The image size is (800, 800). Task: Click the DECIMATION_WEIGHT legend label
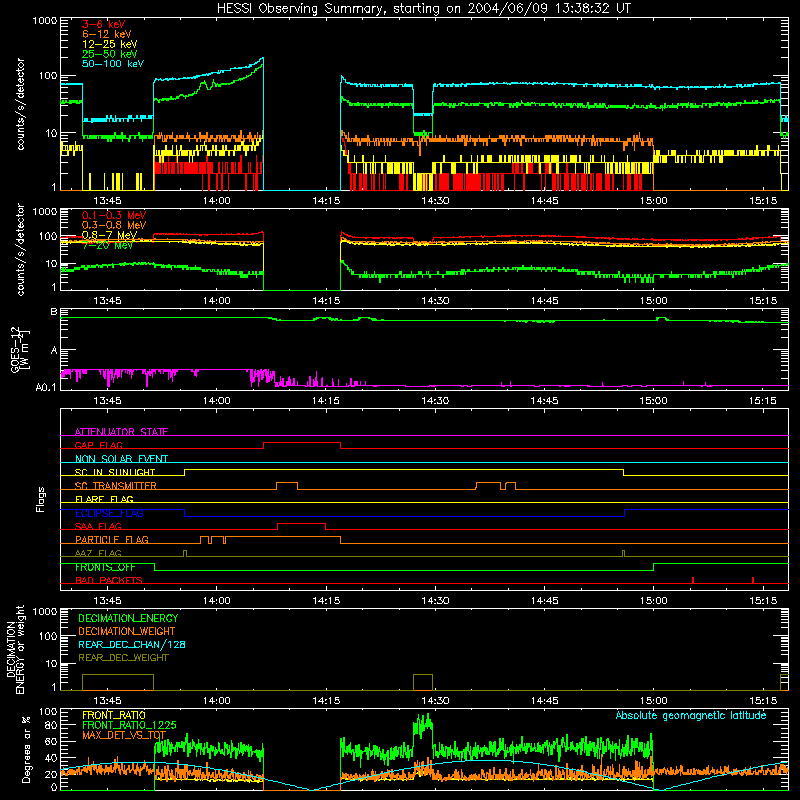(127, 631)
